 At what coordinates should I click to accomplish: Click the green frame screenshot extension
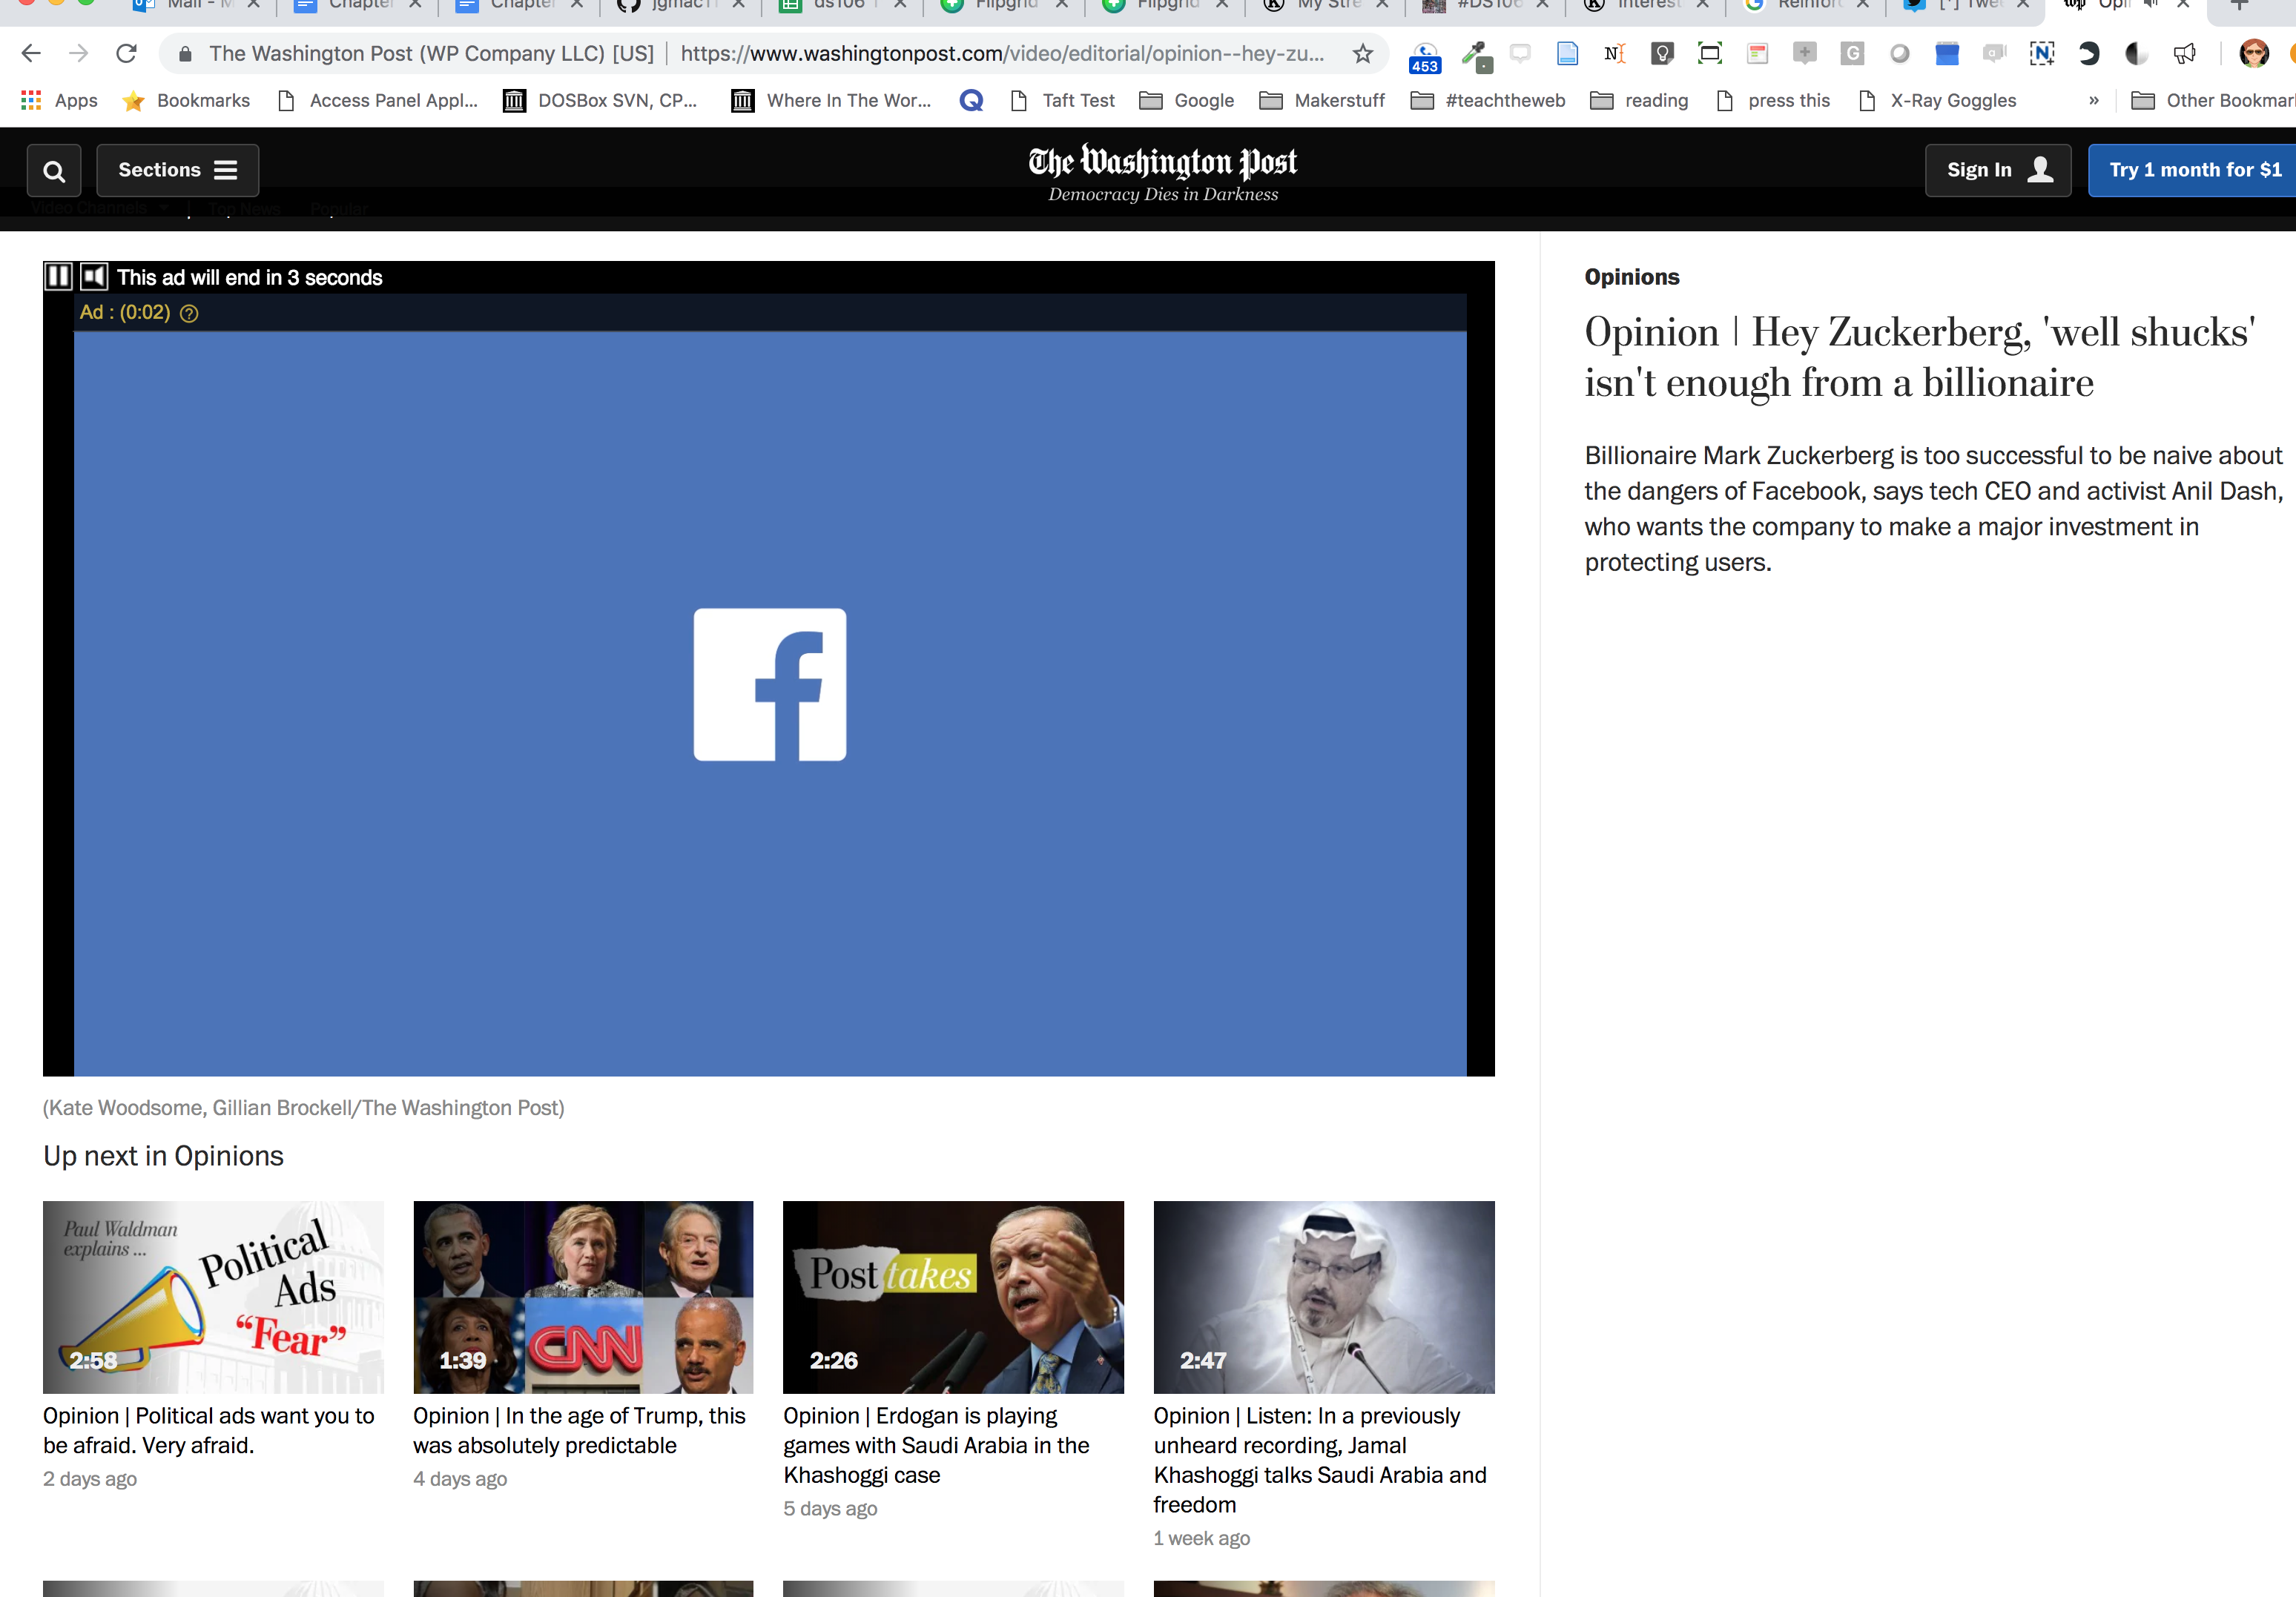pyautogui.click(x=1709, y=53)
